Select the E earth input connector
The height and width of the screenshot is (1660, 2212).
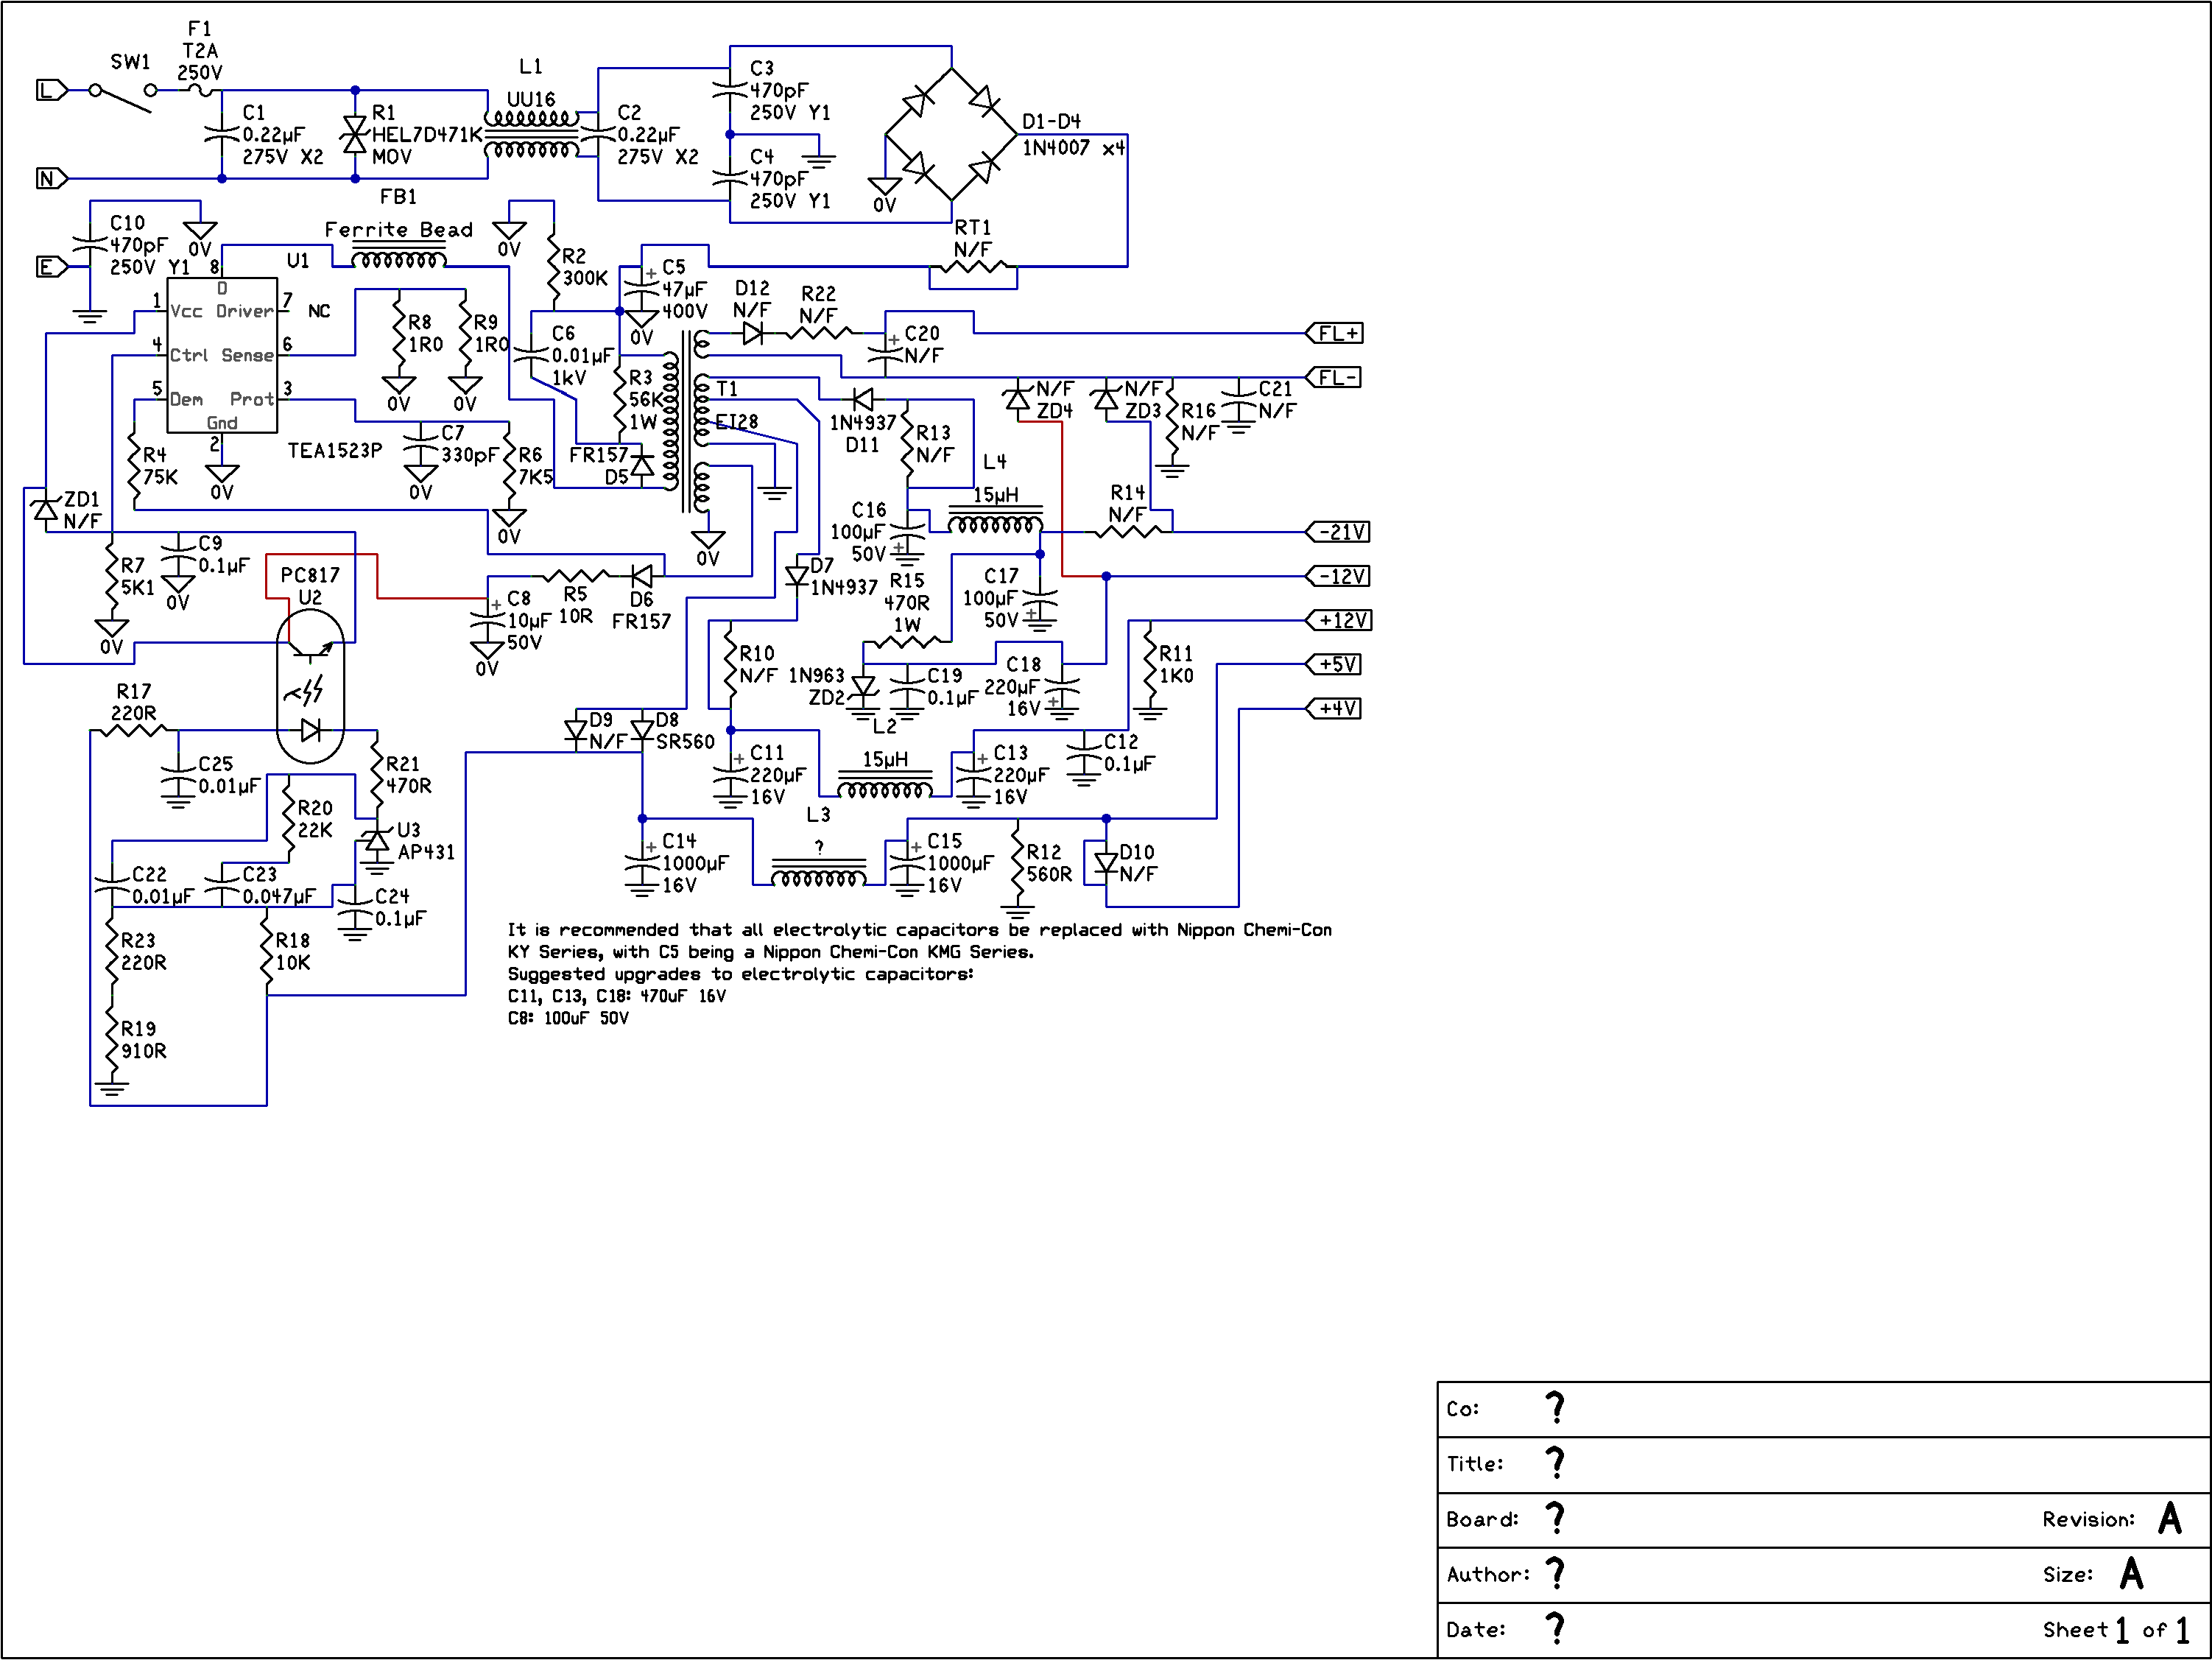point(52,267)
